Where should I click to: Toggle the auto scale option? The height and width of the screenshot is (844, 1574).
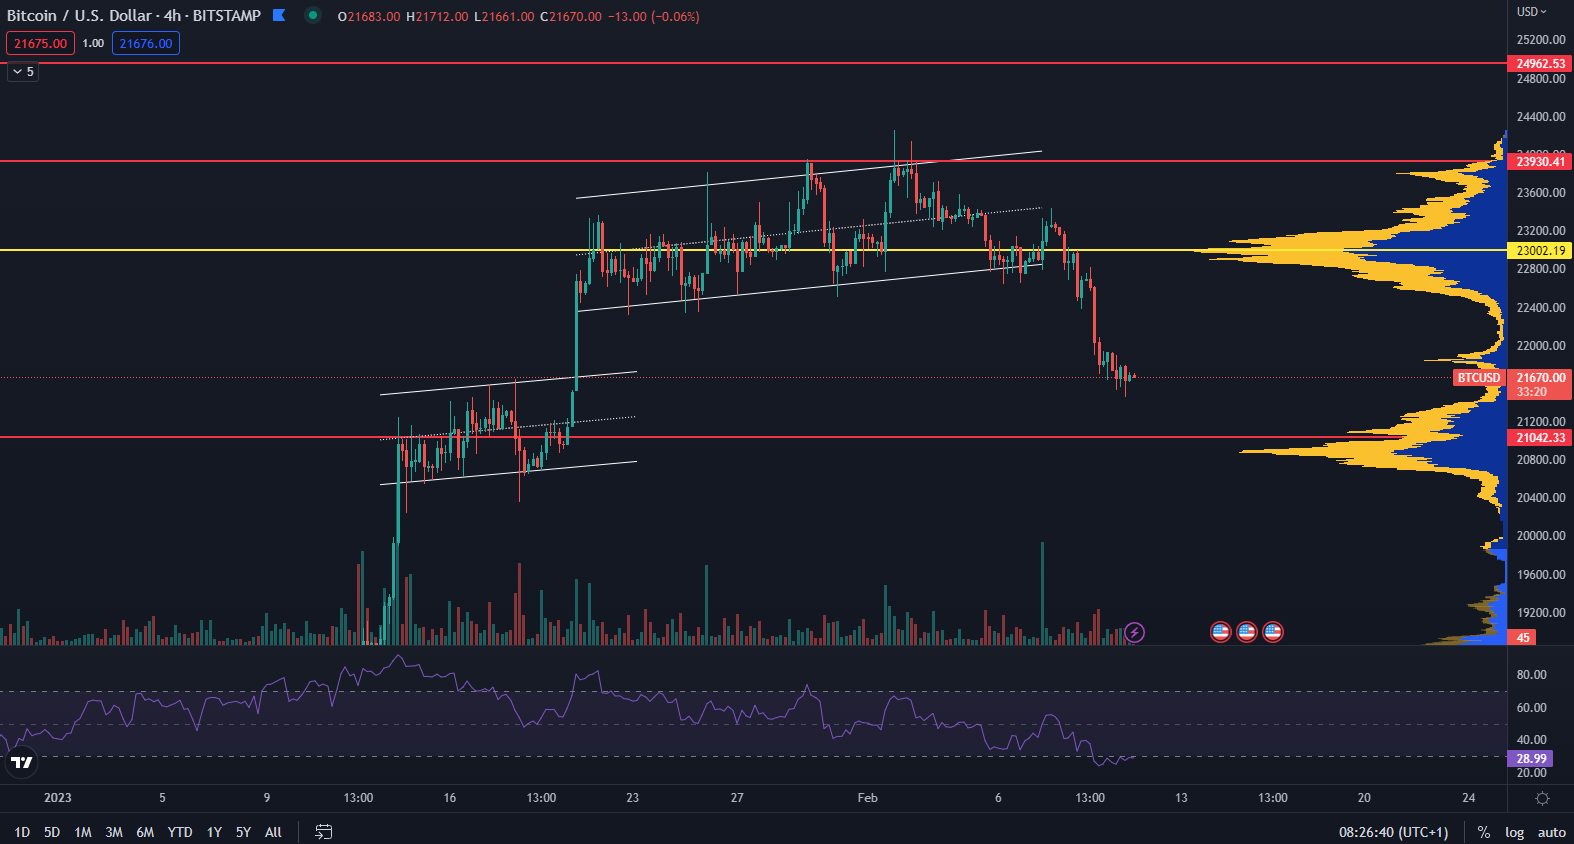(1551, 832)
